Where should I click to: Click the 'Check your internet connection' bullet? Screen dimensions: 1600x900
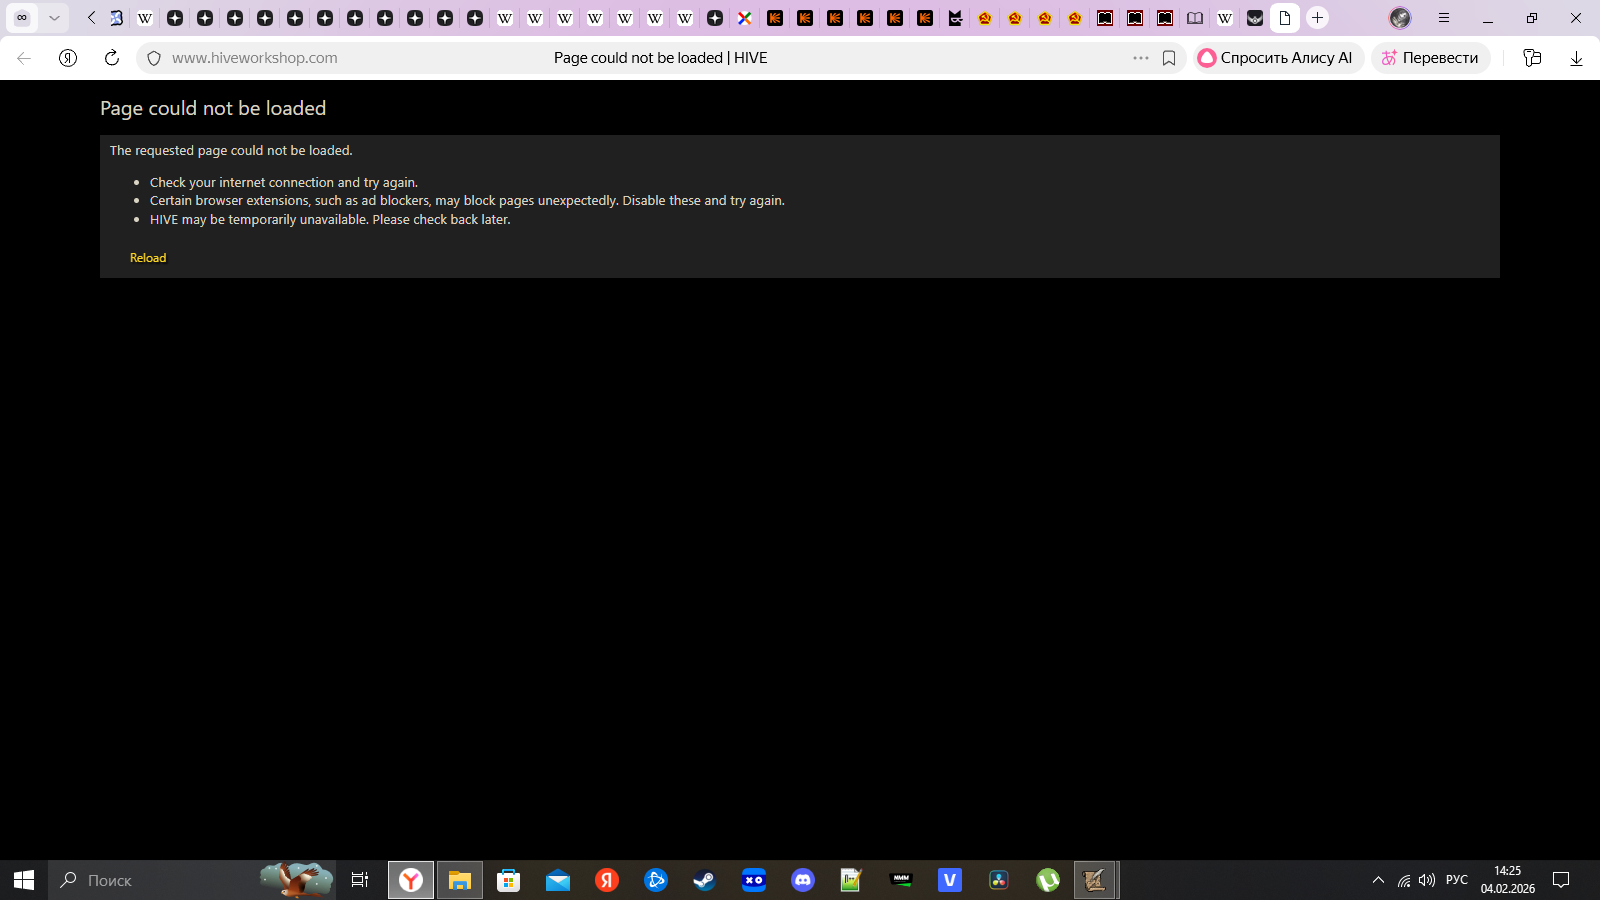tap(284, 183)
